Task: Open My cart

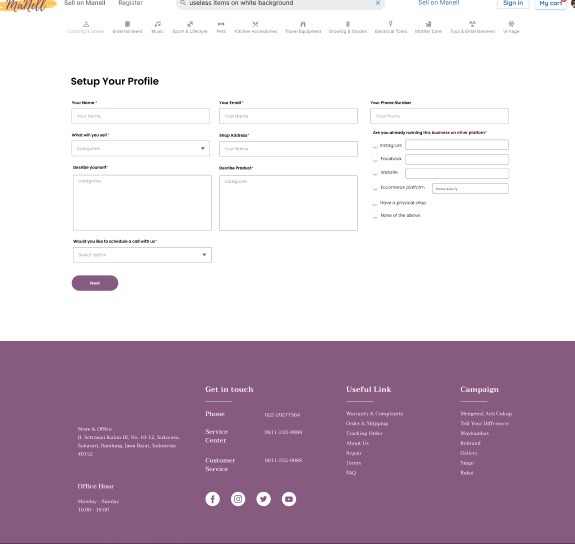Action: (550, 3)
